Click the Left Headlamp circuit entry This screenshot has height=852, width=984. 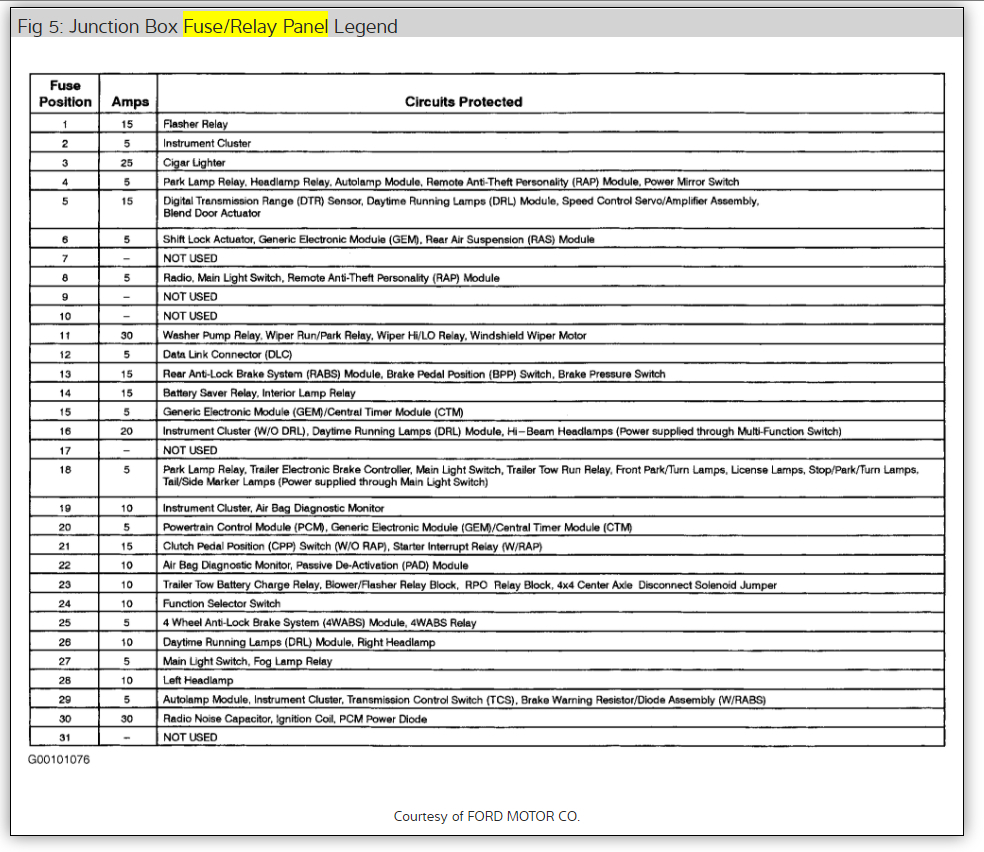198,680
